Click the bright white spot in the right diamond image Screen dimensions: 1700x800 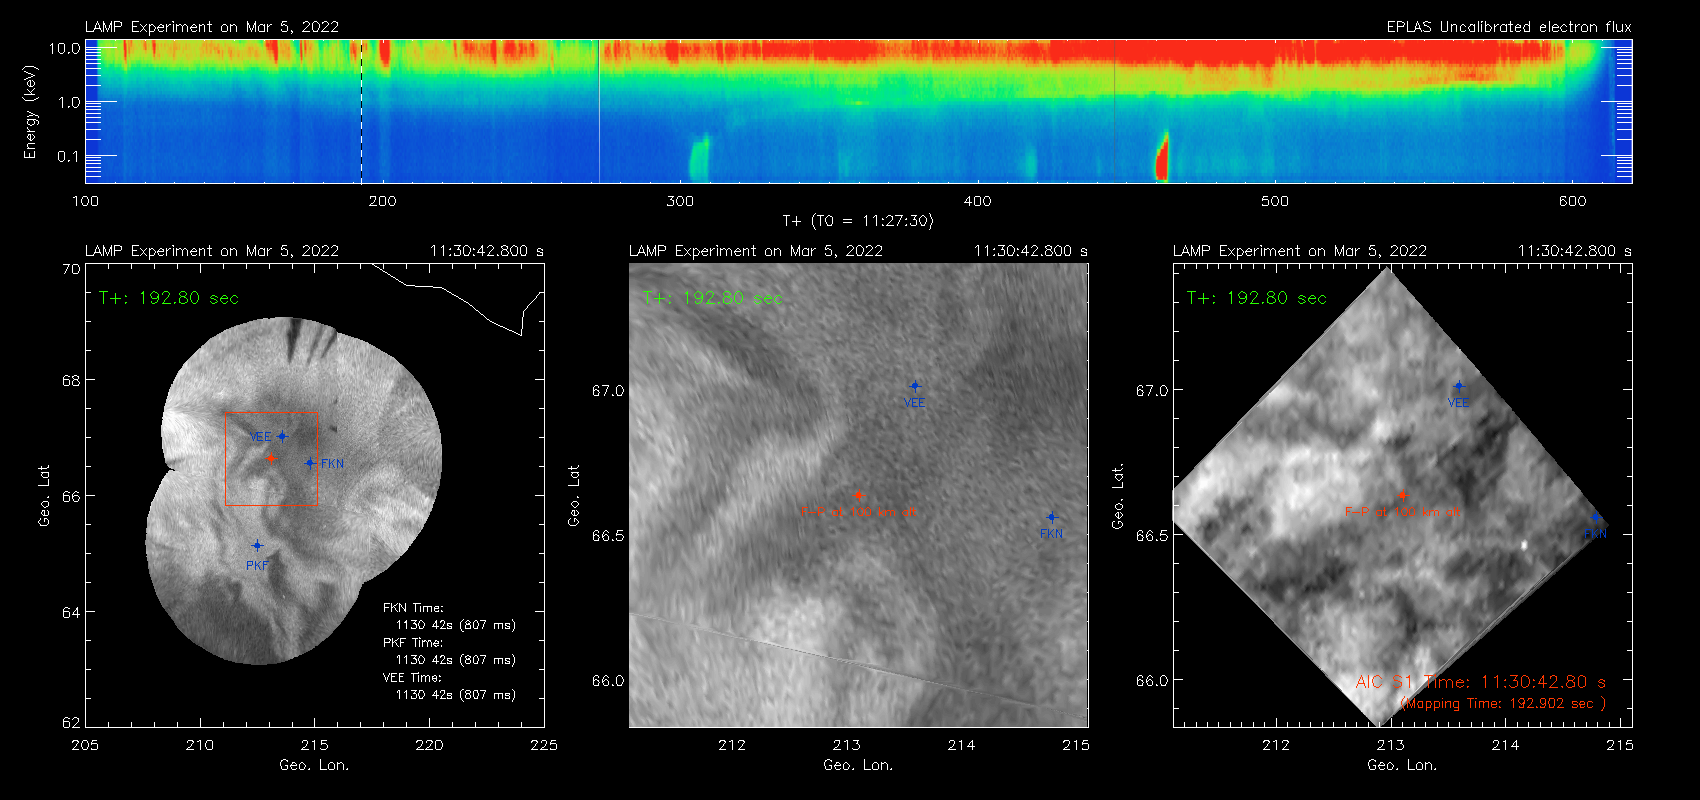click(1523, 545)
